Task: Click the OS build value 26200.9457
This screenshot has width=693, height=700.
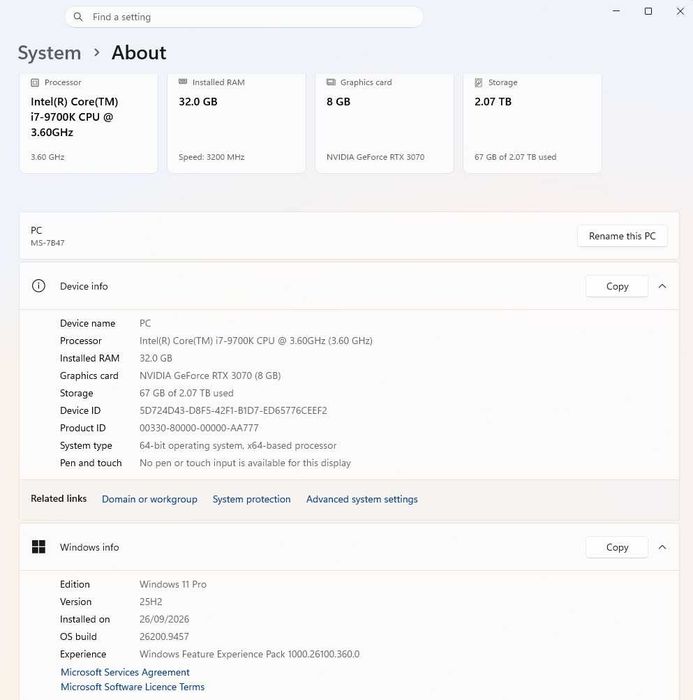Action: pos(164,637)
